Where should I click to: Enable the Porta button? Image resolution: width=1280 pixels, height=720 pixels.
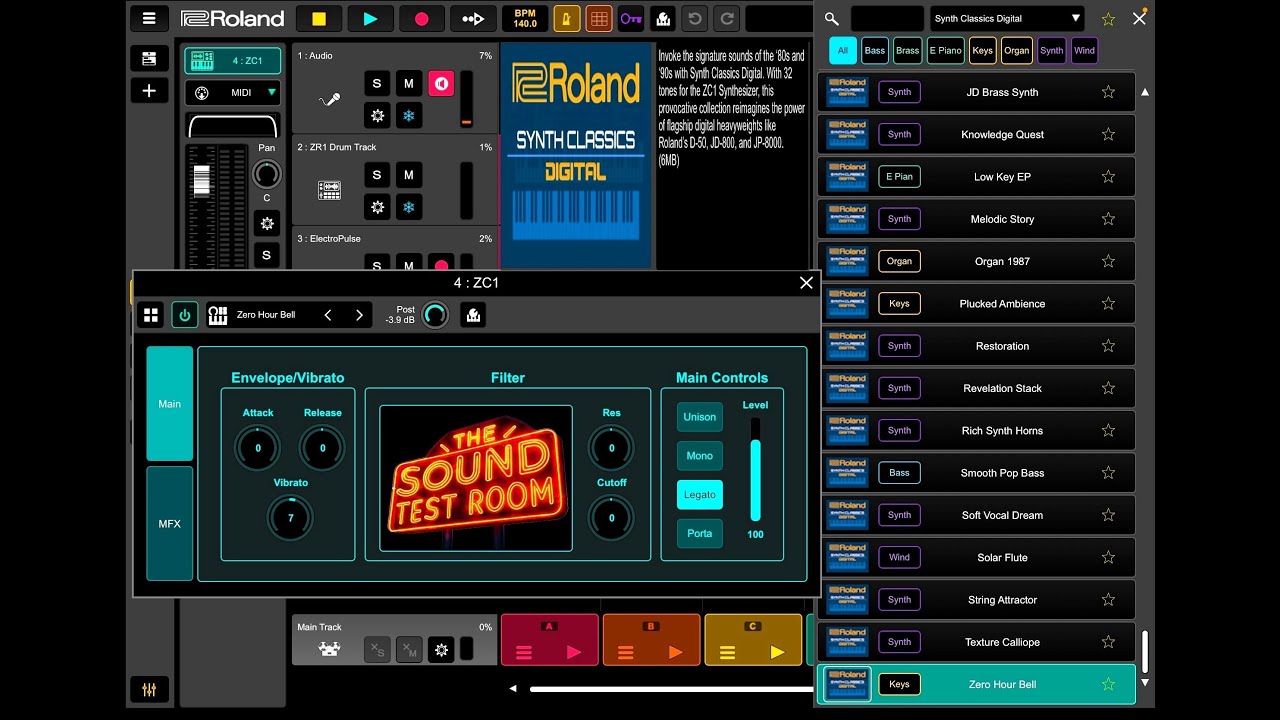pyautogui.click(x=700, y=534)
